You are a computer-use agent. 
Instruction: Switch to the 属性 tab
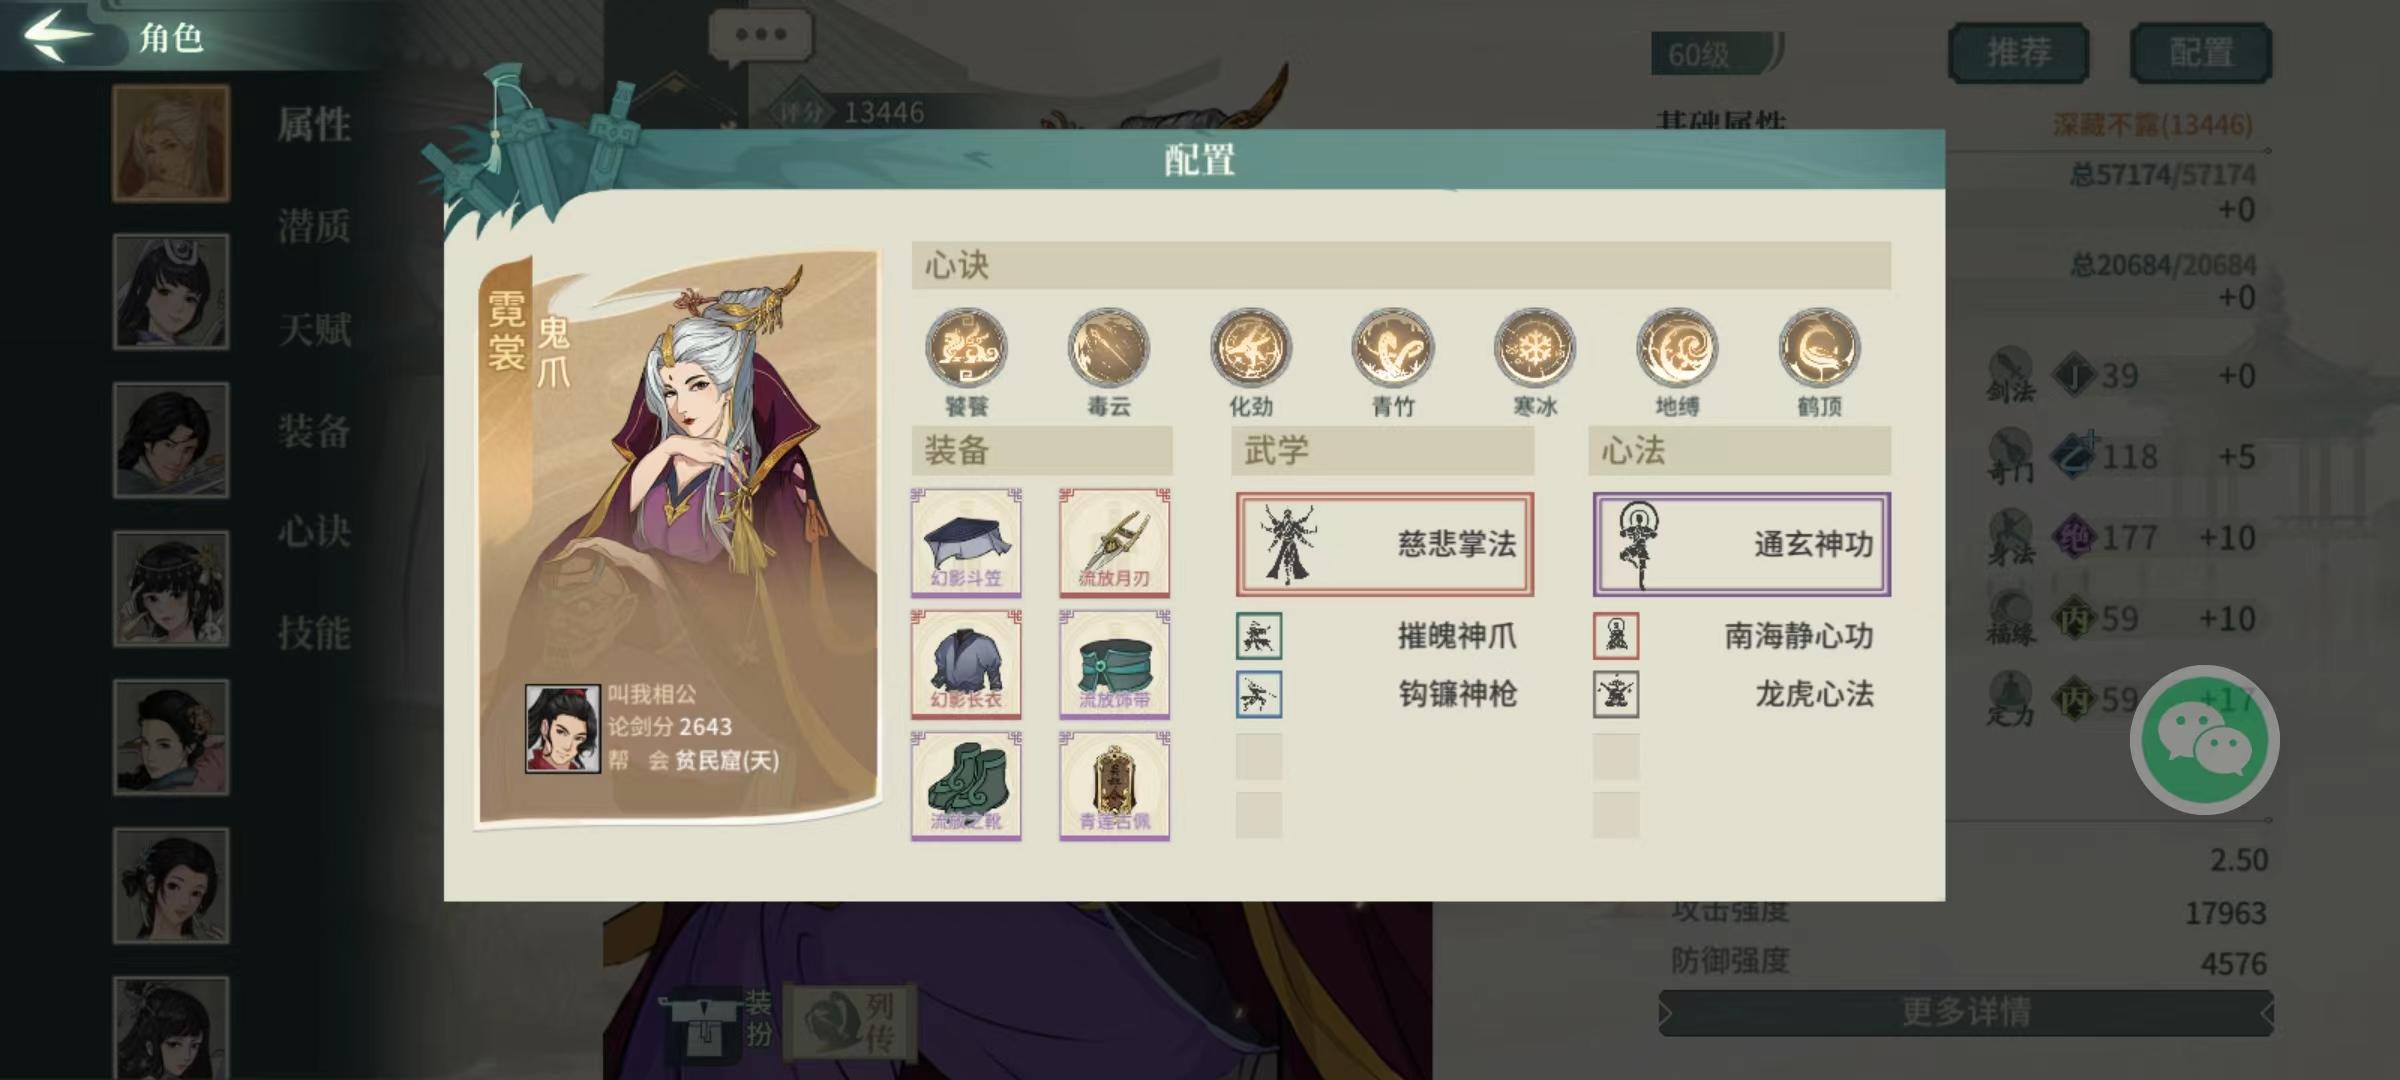click(314, 125)
